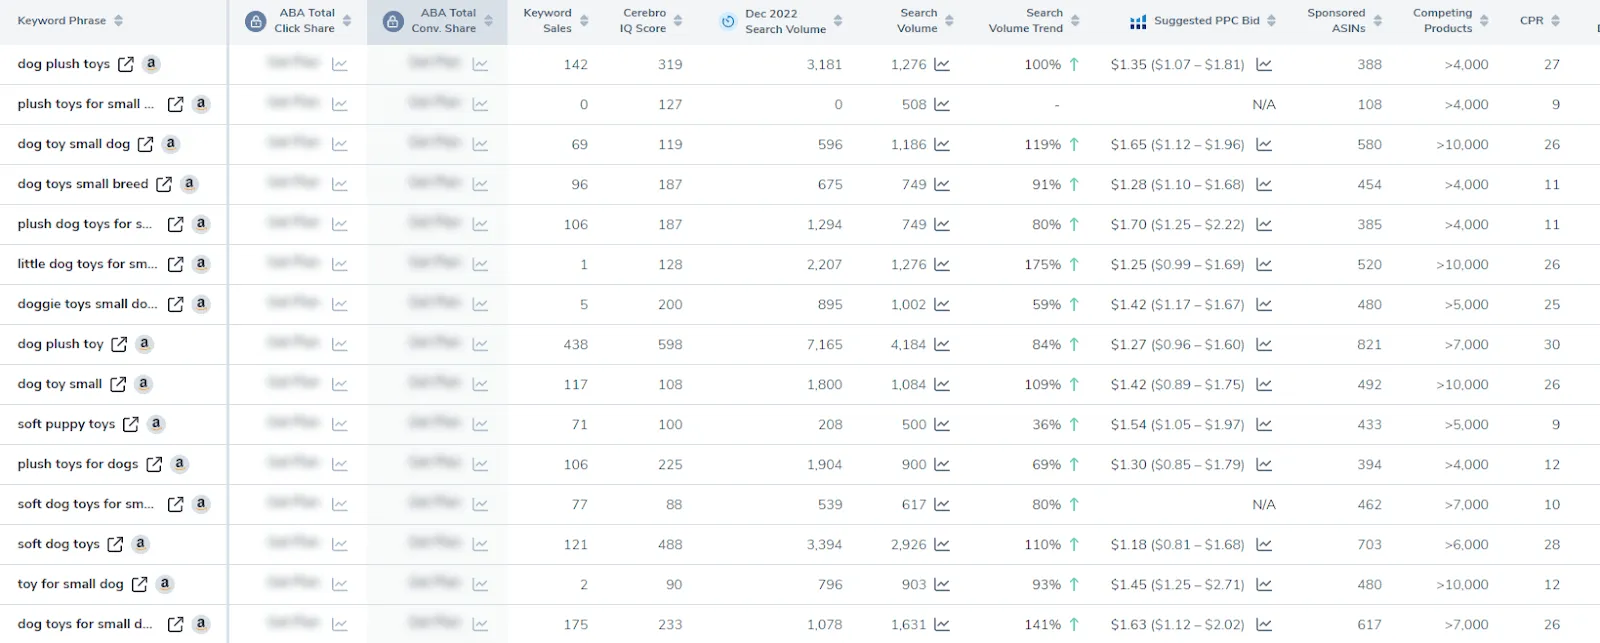Click Cerebro IQ Score value 598
The image size is (1600, 643).
tap(670, 344)
